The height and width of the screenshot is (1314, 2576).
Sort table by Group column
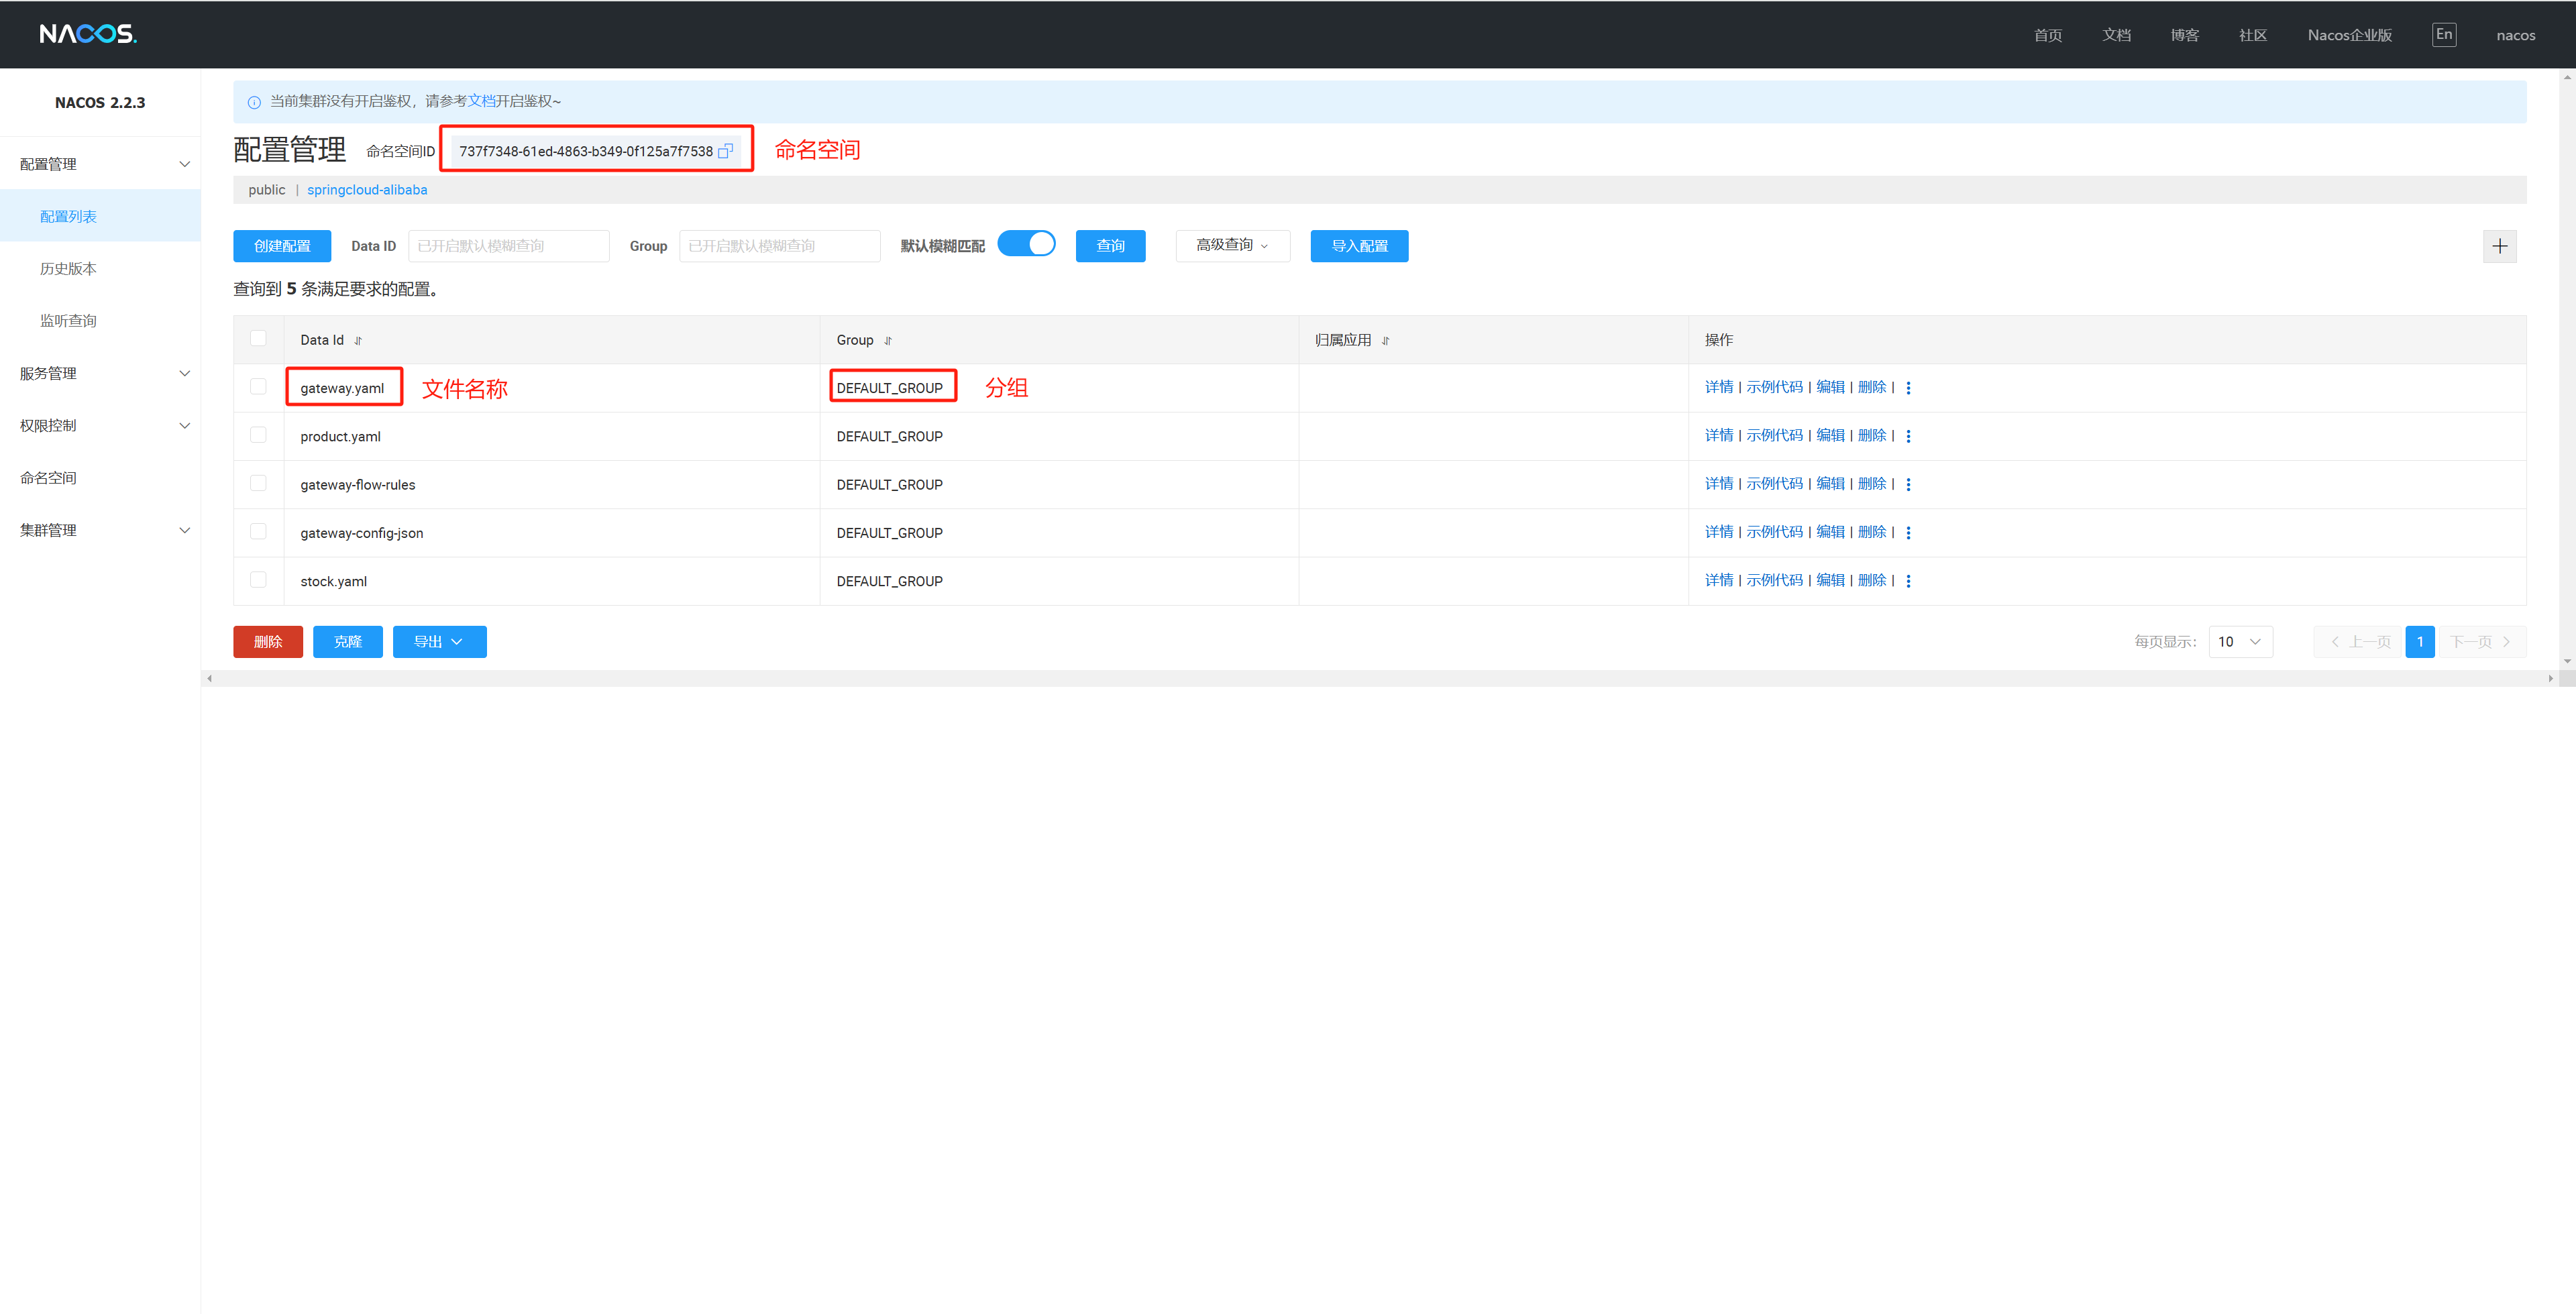pyautogui.click(x=887, y=341)
